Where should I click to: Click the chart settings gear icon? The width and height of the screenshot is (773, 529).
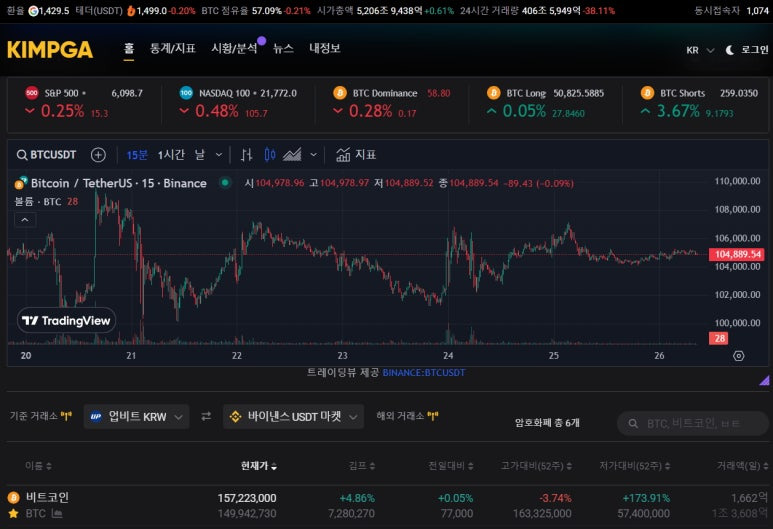tap(738, 356)
